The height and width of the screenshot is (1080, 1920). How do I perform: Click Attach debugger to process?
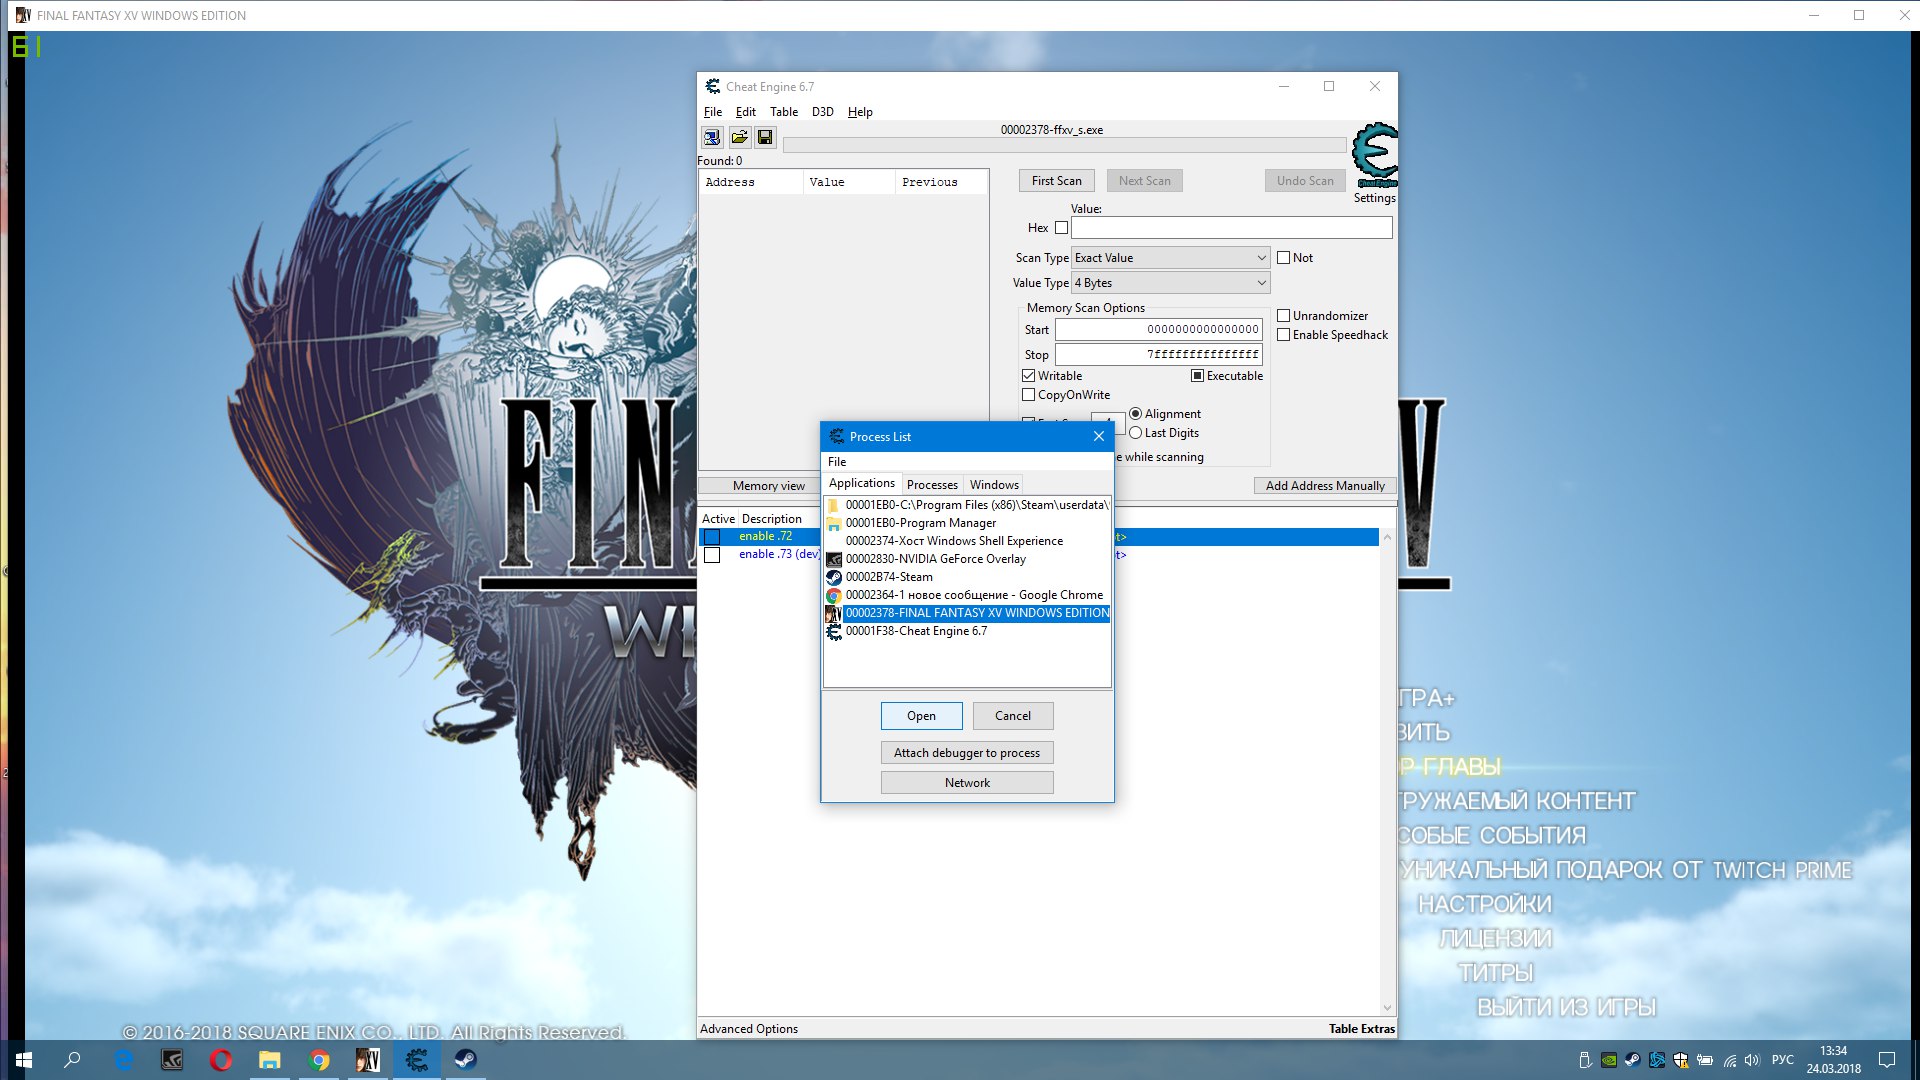coord(967,753)
